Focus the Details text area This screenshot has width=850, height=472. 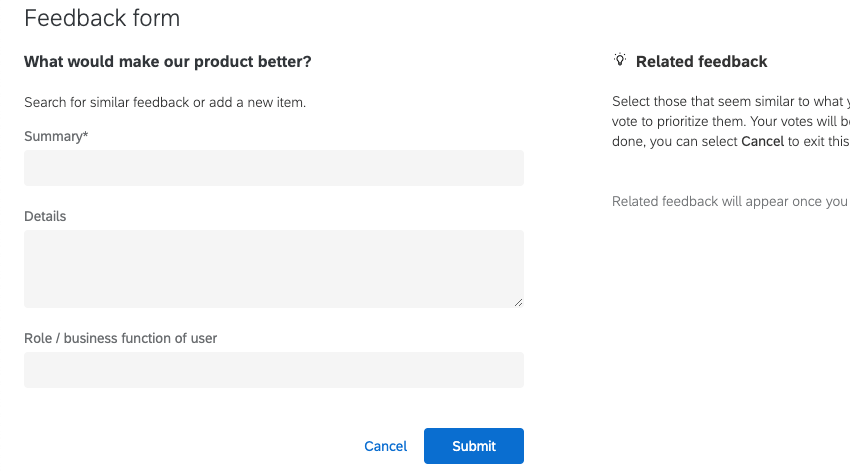273,268
